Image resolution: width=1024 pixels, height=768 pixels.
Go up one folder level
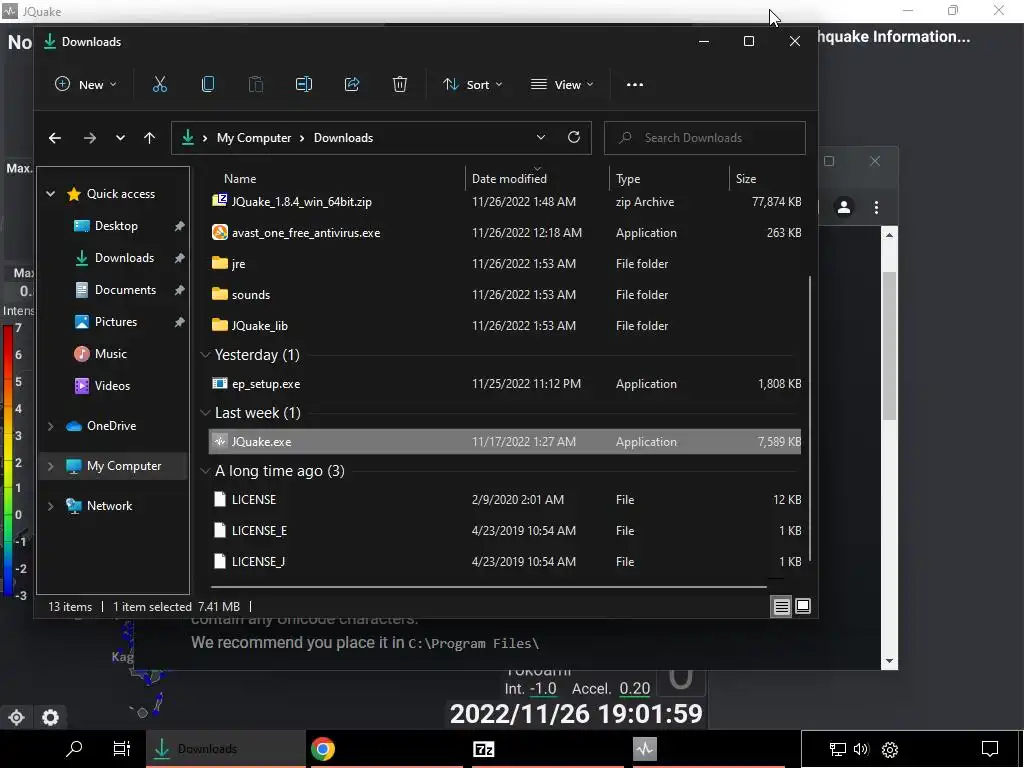(150, 138)
